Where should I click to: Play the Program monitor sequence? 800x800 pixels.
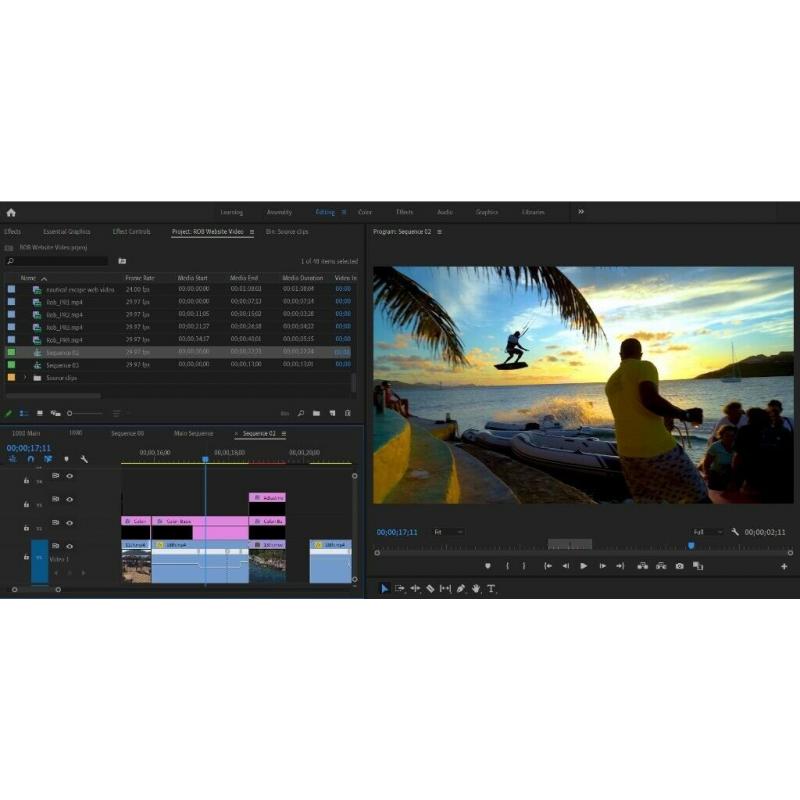(584, 566)
